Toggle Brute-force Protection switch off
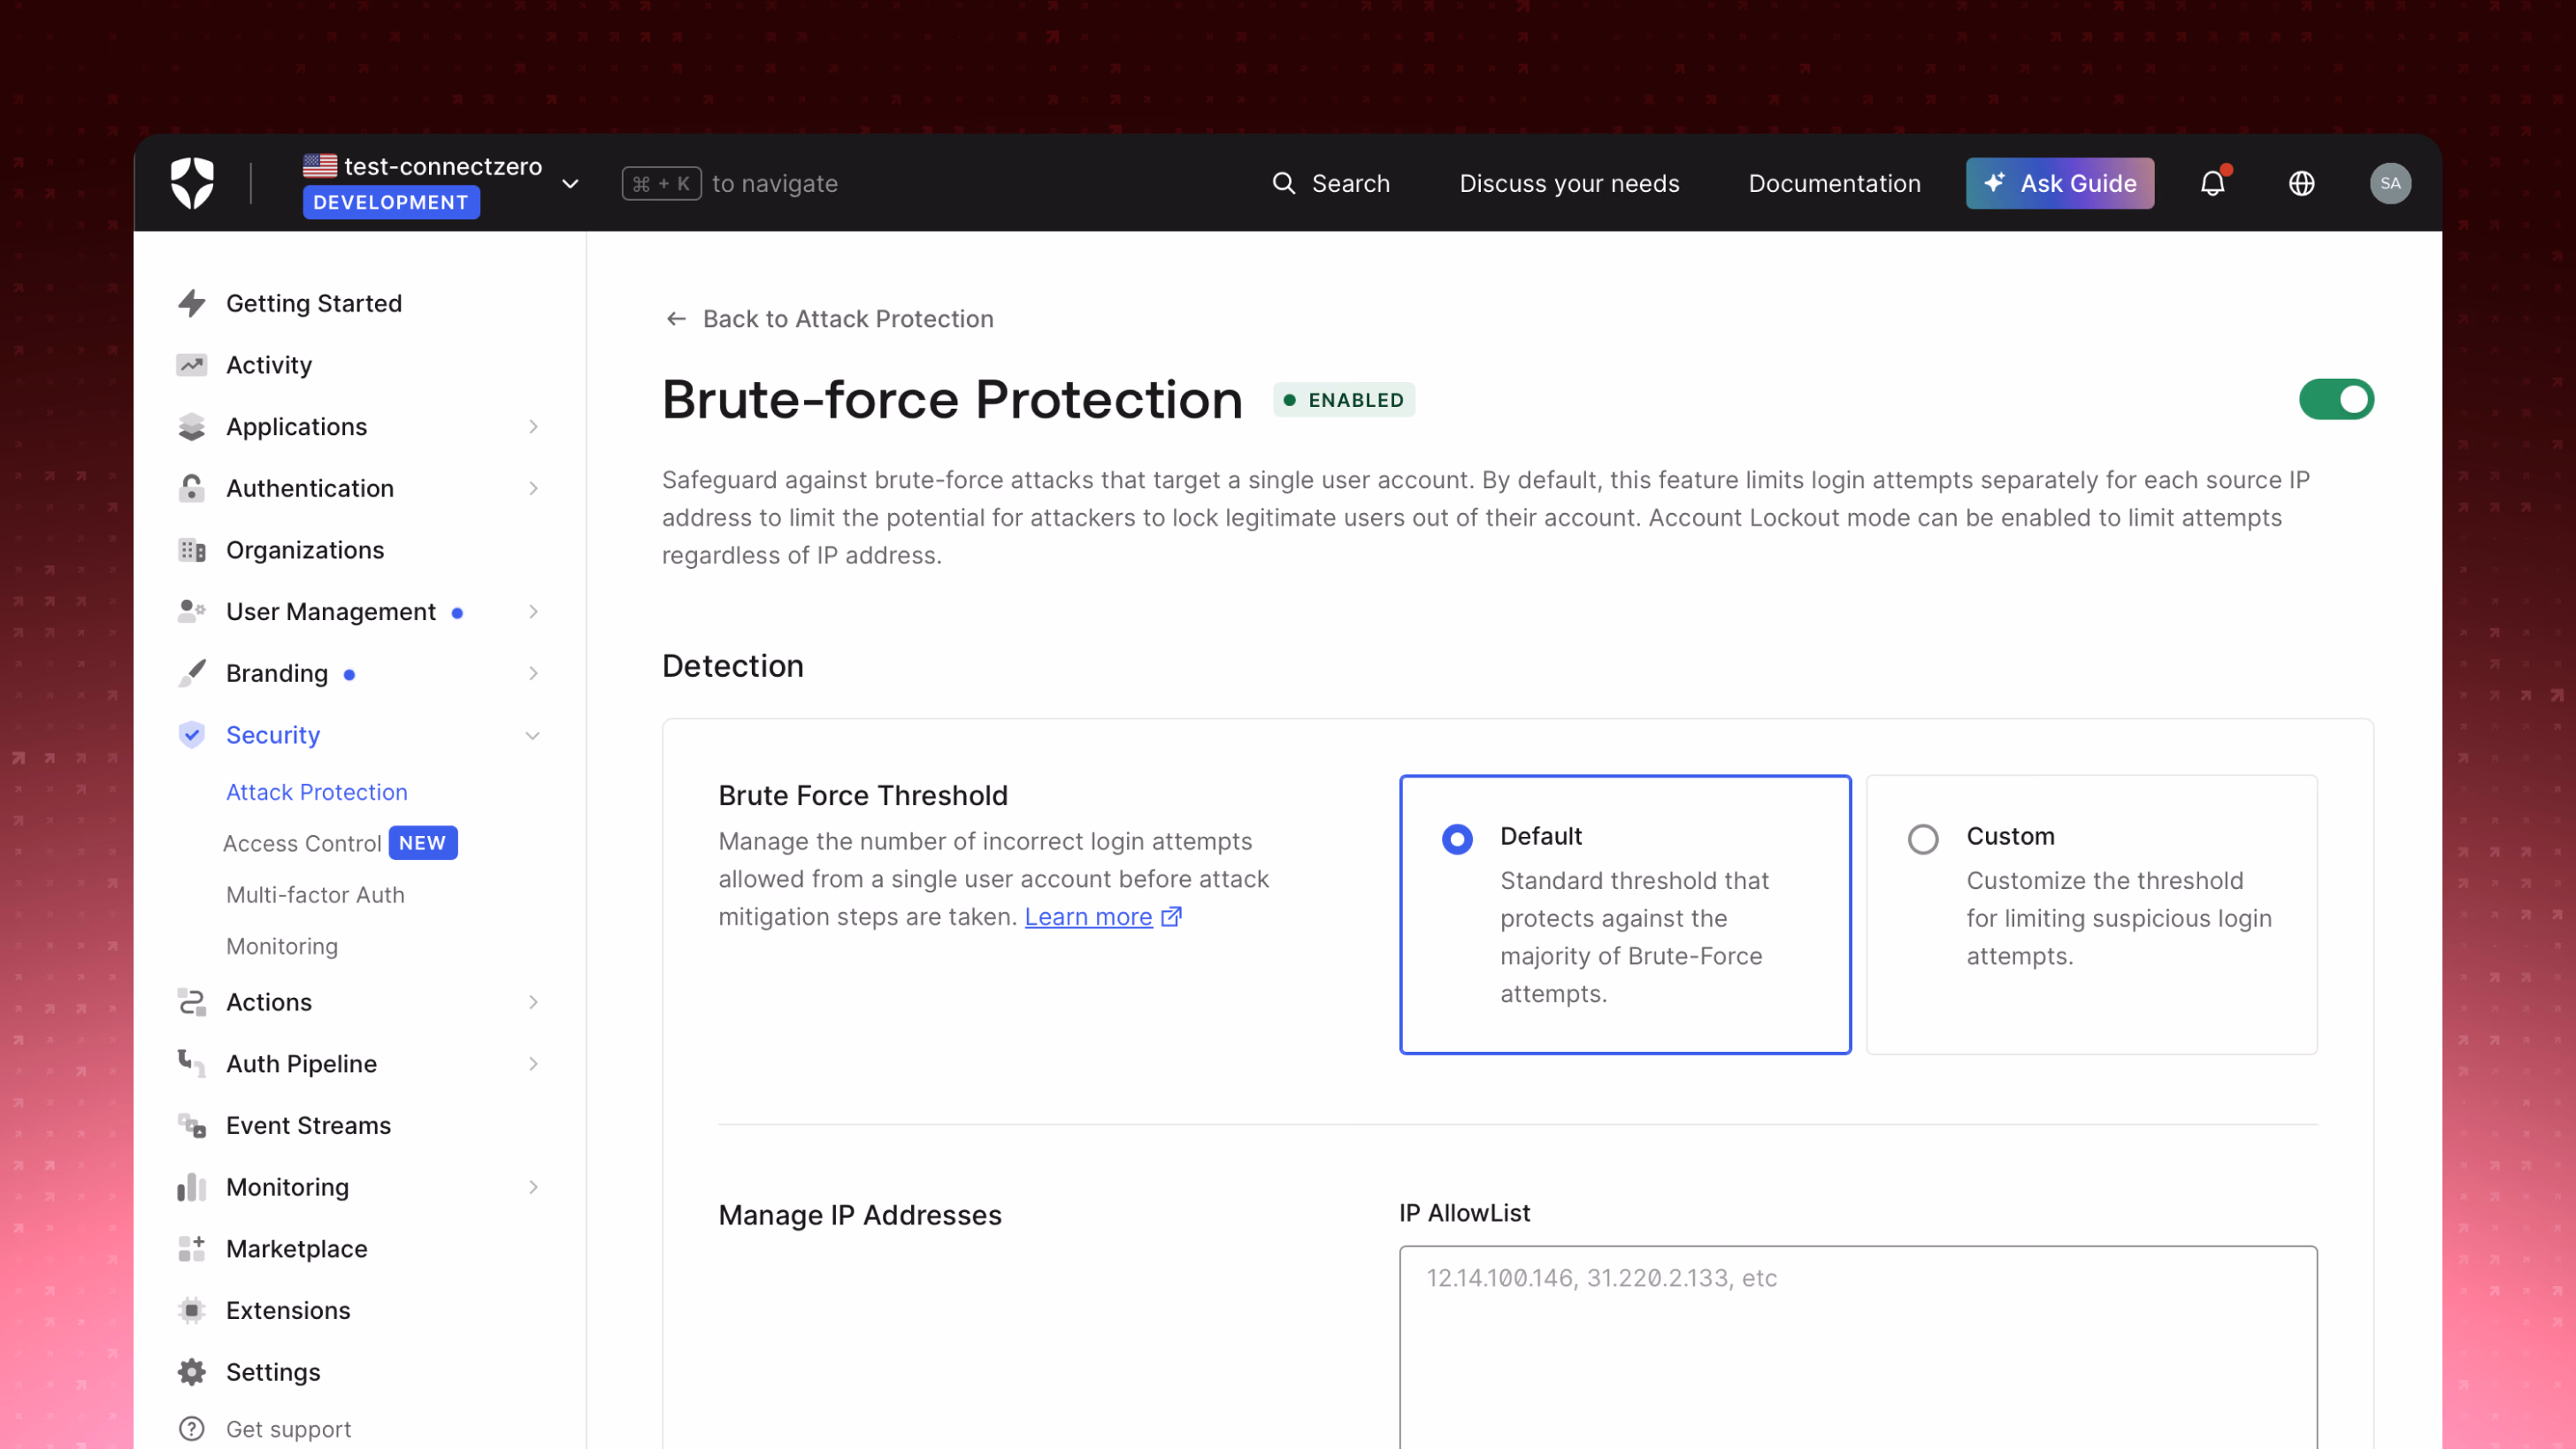 [2336, 399]
